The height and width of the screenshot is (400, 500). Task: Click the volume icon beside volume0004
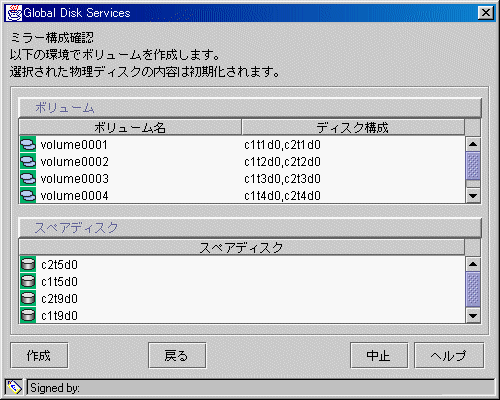28,195
